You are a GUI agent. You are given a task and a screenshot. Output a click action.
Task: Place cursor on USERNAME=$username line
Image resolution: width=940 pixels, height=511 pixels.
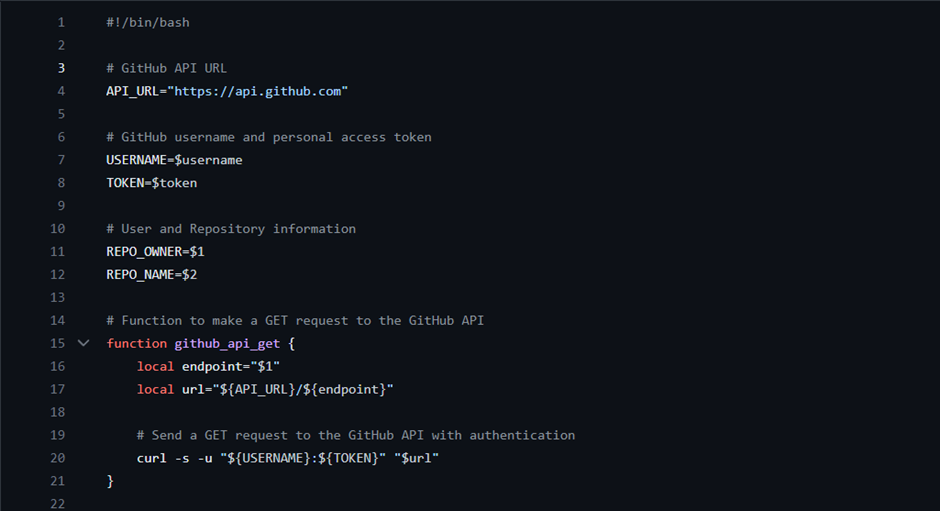[174, 160]
